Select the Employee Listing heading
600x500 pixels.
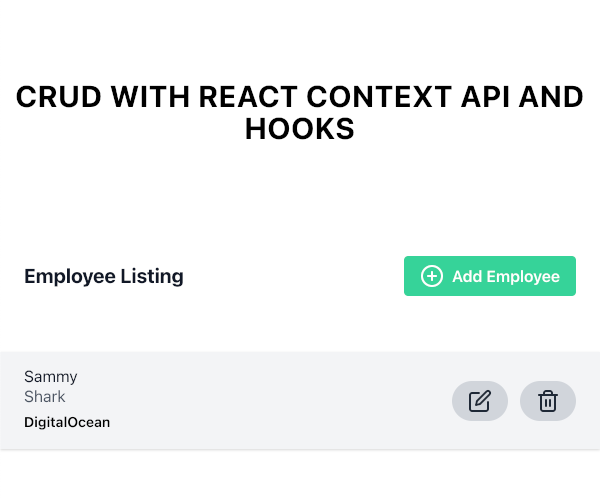coord(104,276)
